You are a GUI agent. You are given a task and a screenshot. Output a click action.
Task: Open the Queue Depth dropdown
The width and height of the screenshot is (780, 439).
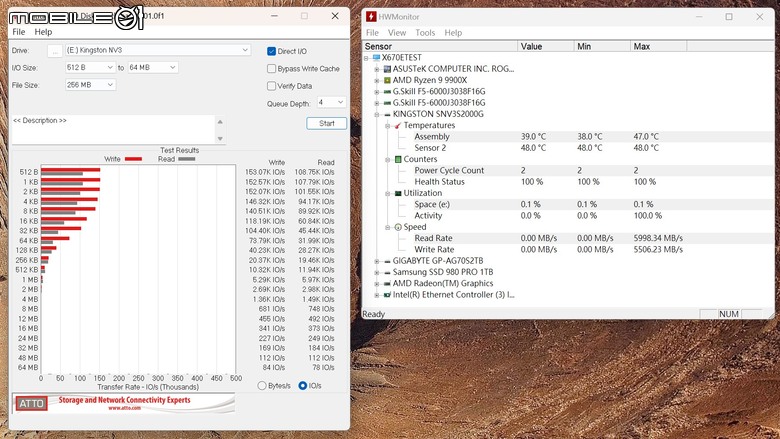point(331,102)
